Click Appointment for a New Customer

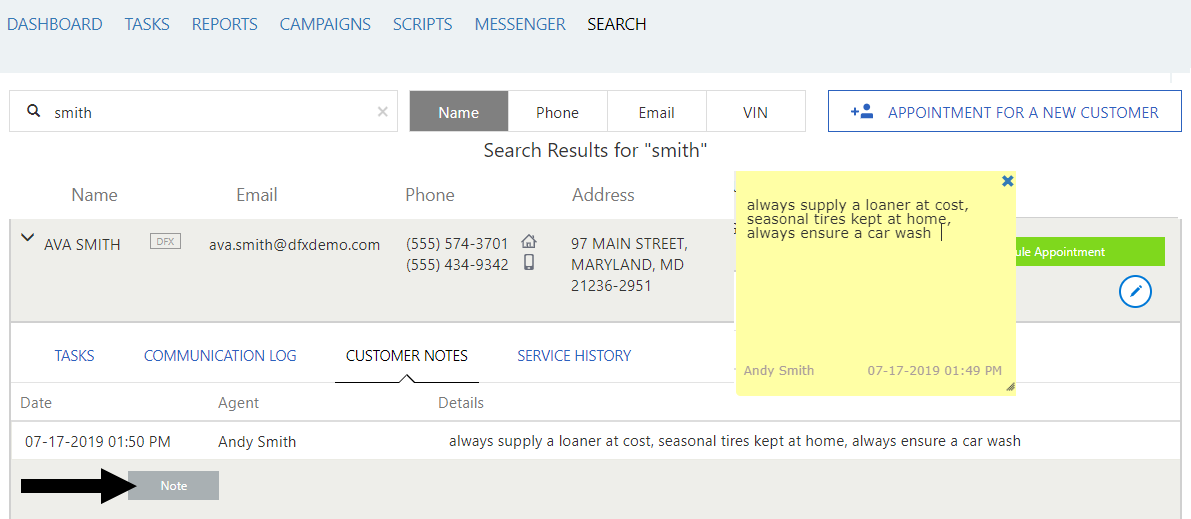tap(1003, 112)
